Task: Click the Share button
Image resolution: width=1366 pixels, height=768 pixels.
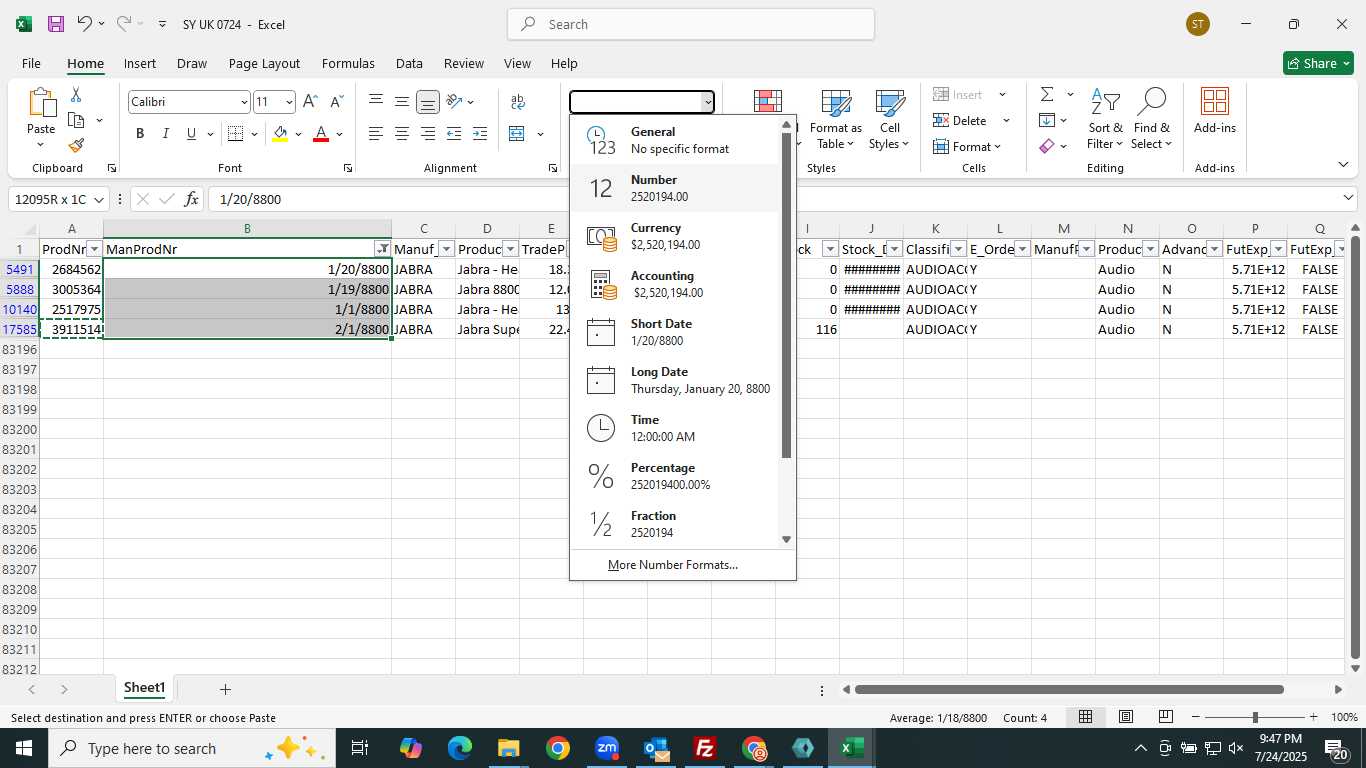Action: (1318, 63)
